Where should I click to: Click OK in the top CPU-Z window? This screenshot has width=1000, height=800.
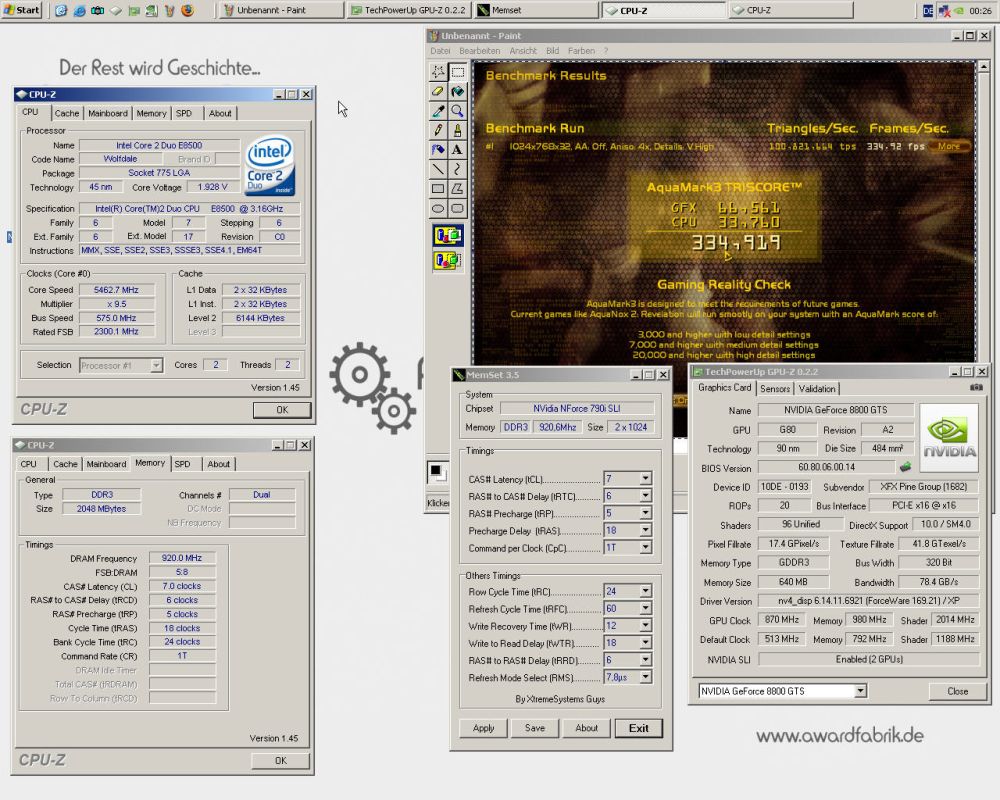point(282,410)
